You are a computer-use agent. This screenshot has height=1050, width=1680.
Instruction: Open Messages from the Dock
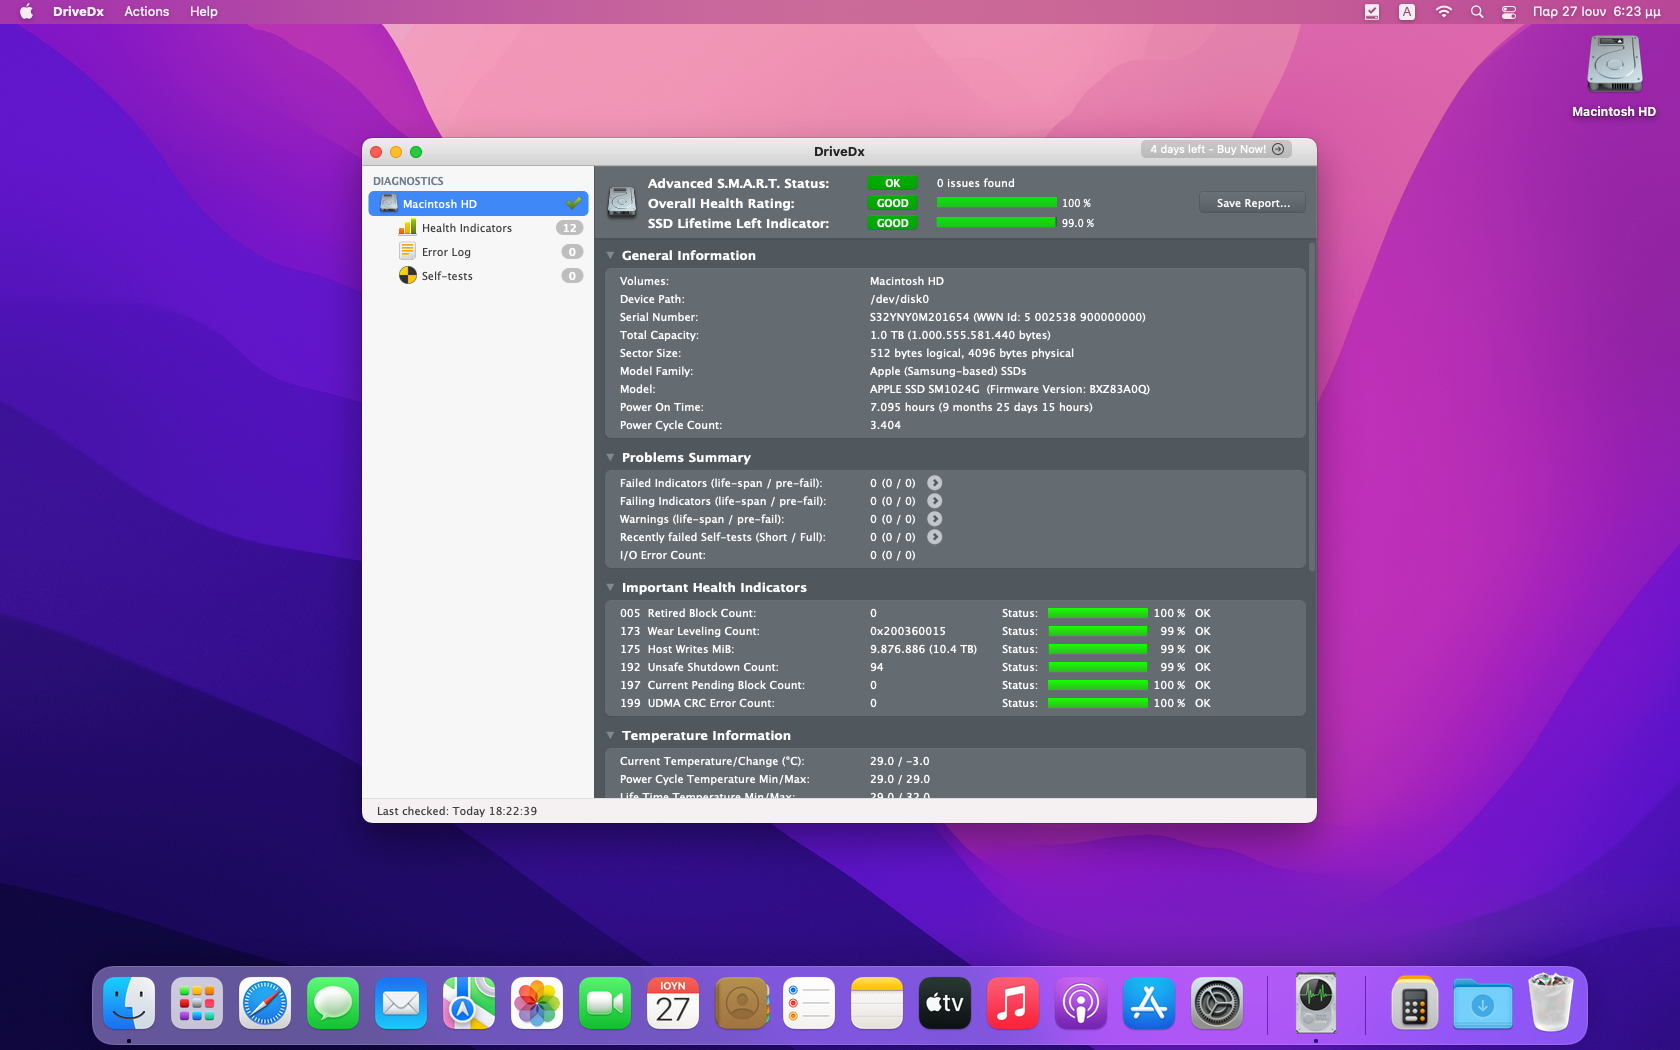333,1003
